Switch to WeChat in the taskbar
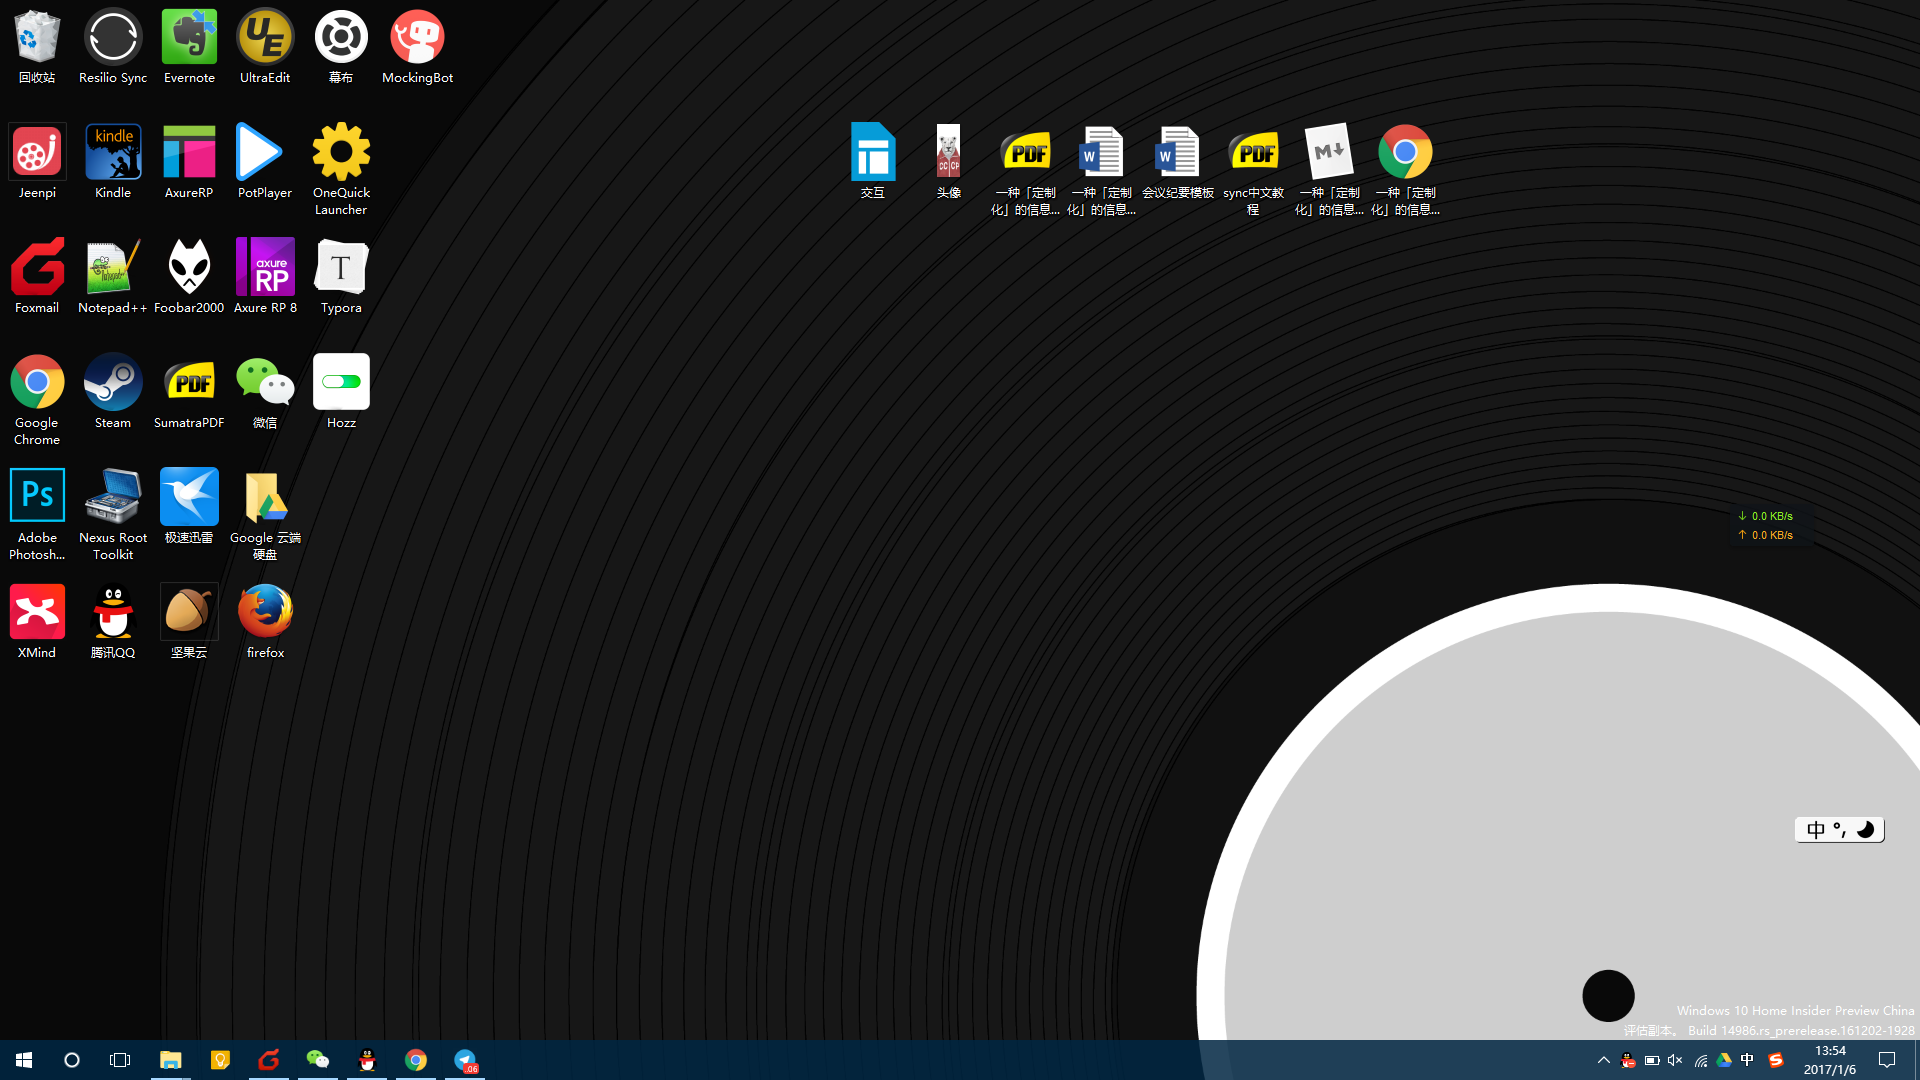This screenshot has width=1920, height=1080. pos(318,1060)
